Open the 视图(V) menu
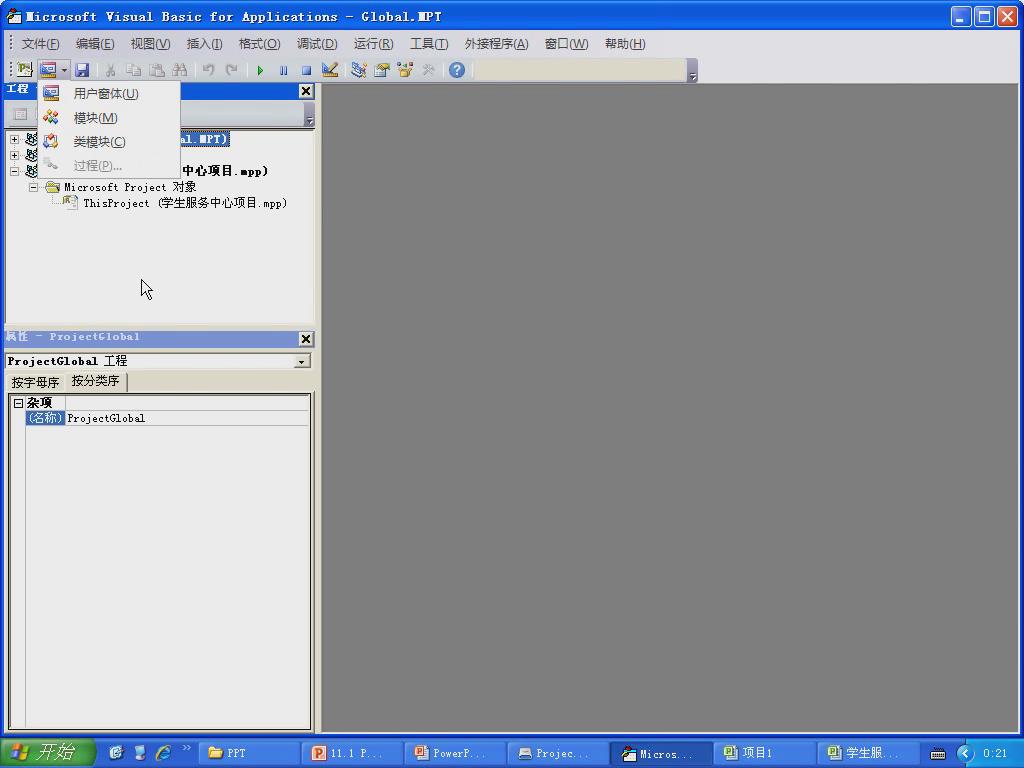This screenshot has width=1024, height=768. pos(150,44)
